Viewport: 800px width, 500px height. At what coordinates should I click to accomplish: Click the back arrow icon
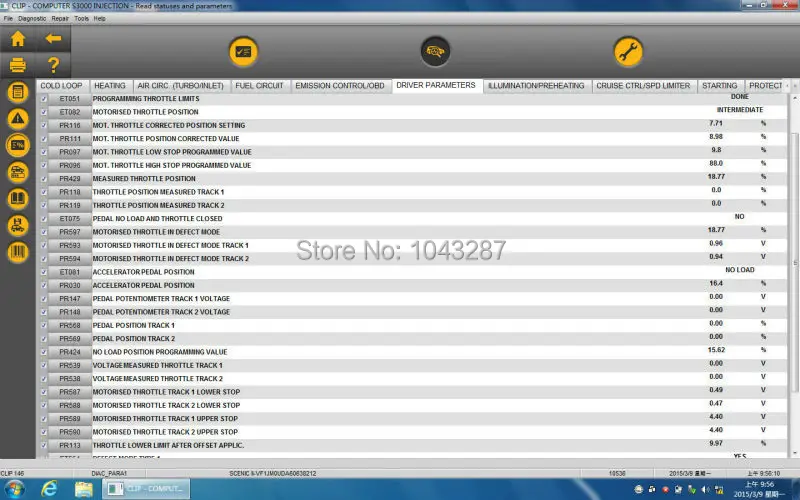pos(53,38)
